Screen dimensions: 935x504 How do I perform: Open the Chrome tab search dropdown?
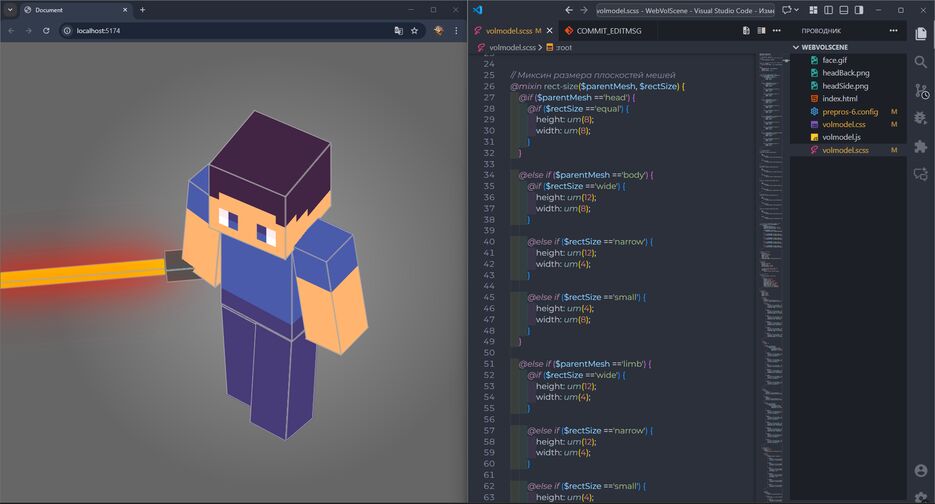pos(10,10)
